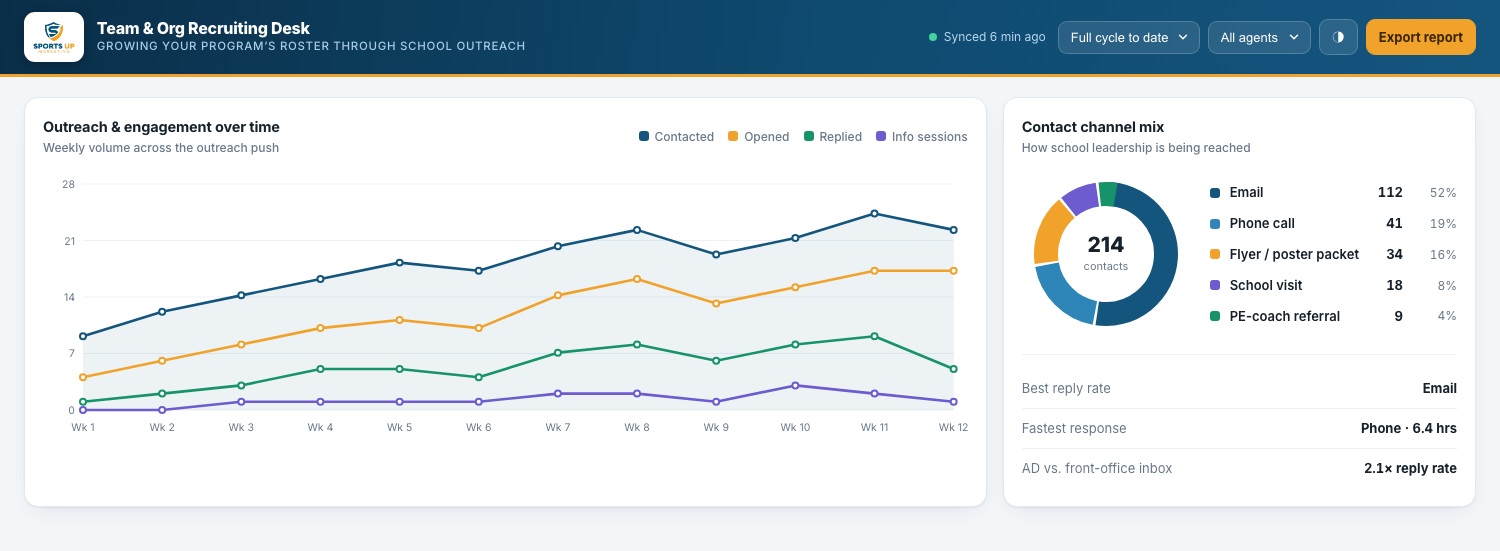Open the Full cycle to date dropdown
The width and height of the screenshot is (1500, 551).
[1128, 37]
